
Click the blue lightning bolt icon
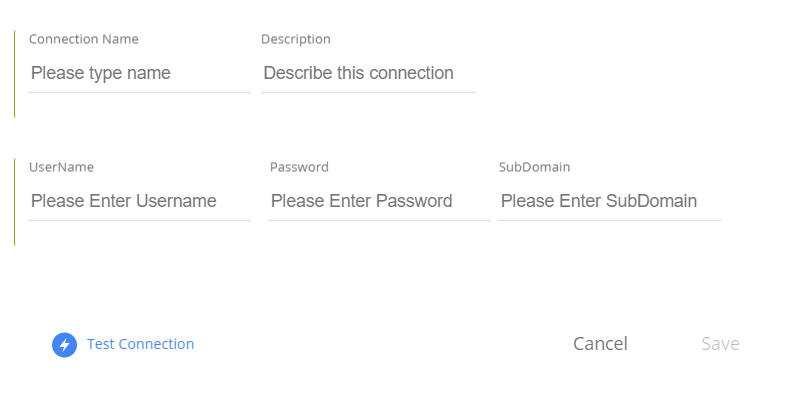[x=65, y=345]
